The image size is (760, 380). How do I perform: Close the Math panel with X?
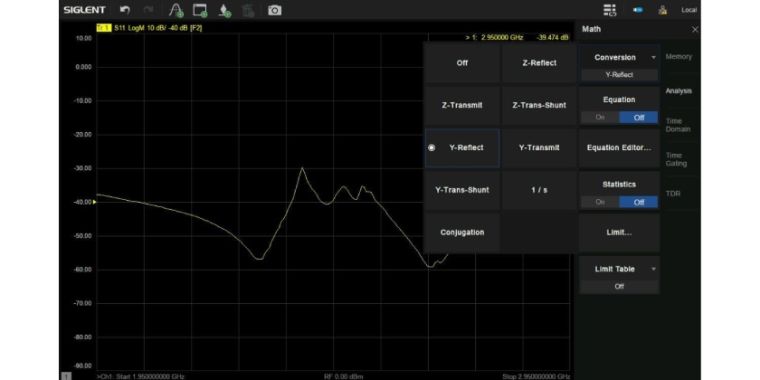695,30
